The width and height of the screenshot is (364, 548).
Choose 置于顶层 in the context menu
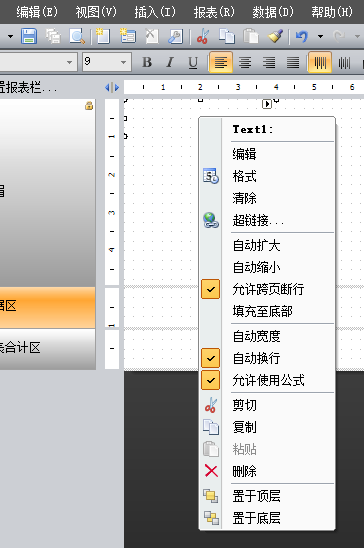click(x=267, y=496)
